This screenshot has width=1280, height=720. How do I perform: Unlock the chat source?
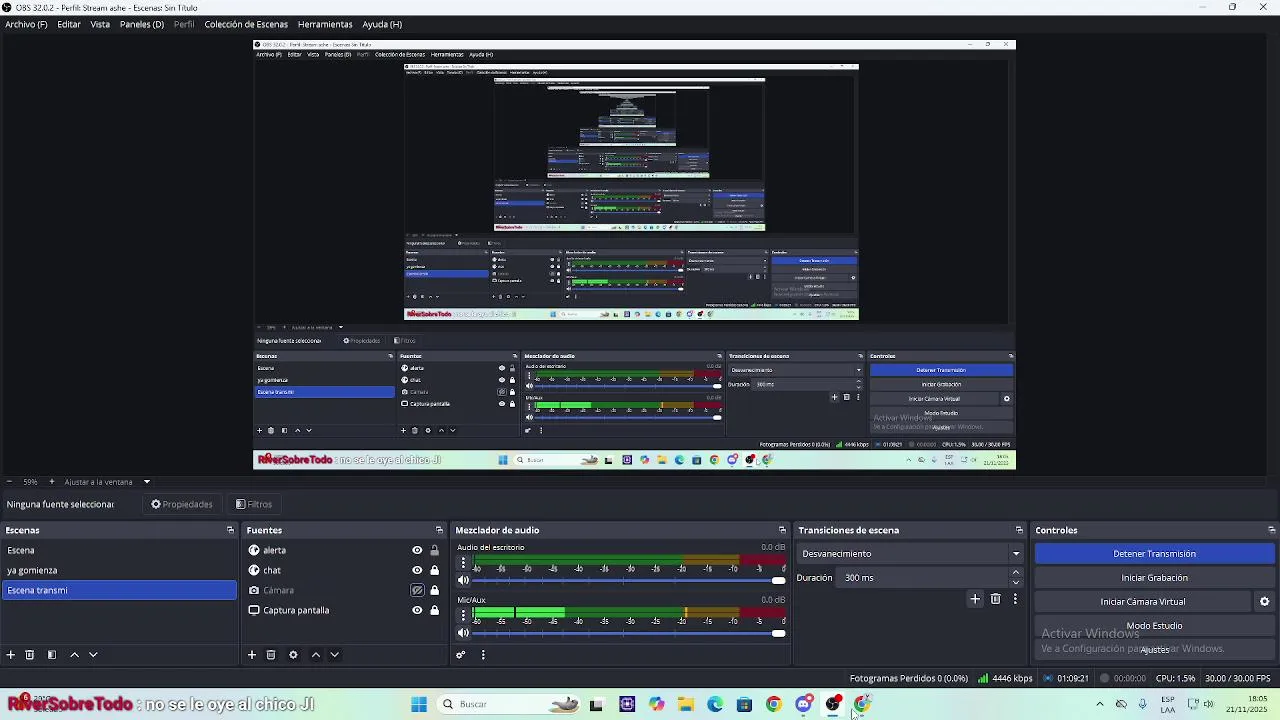[434, 570]
